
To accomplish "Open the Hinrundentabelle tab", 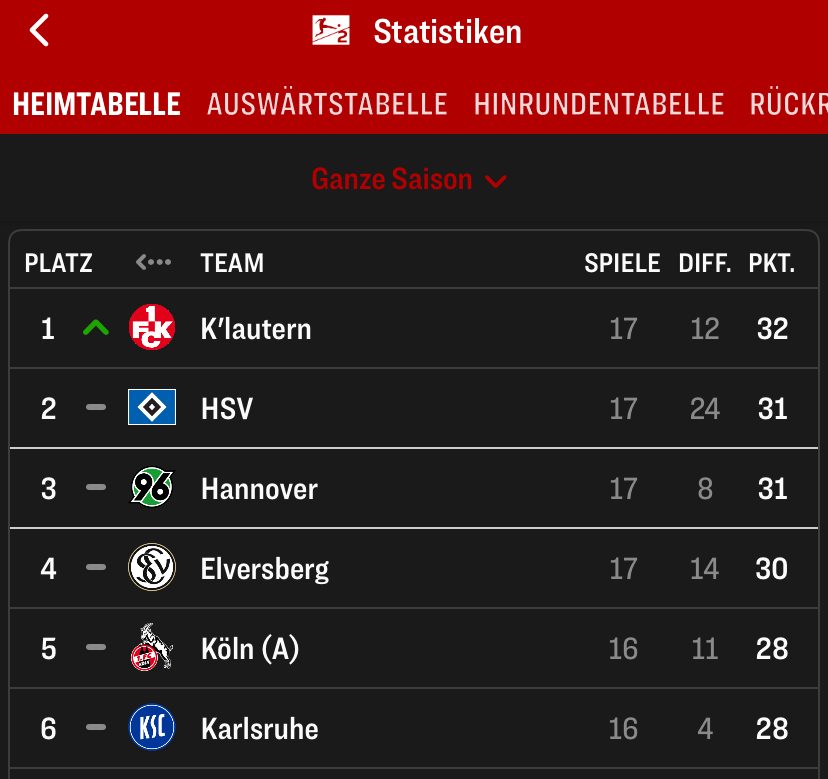I will [598, 104].
